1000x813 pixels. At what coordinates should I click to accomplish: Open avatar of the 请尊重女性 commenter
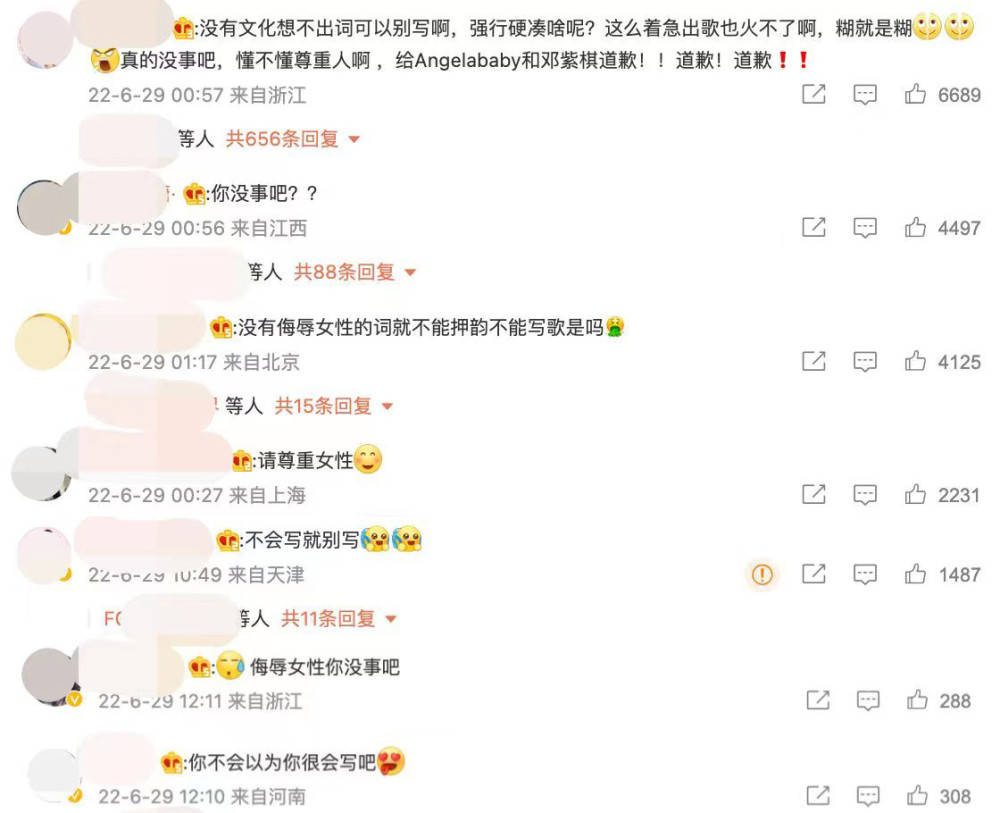coord(41,473)
